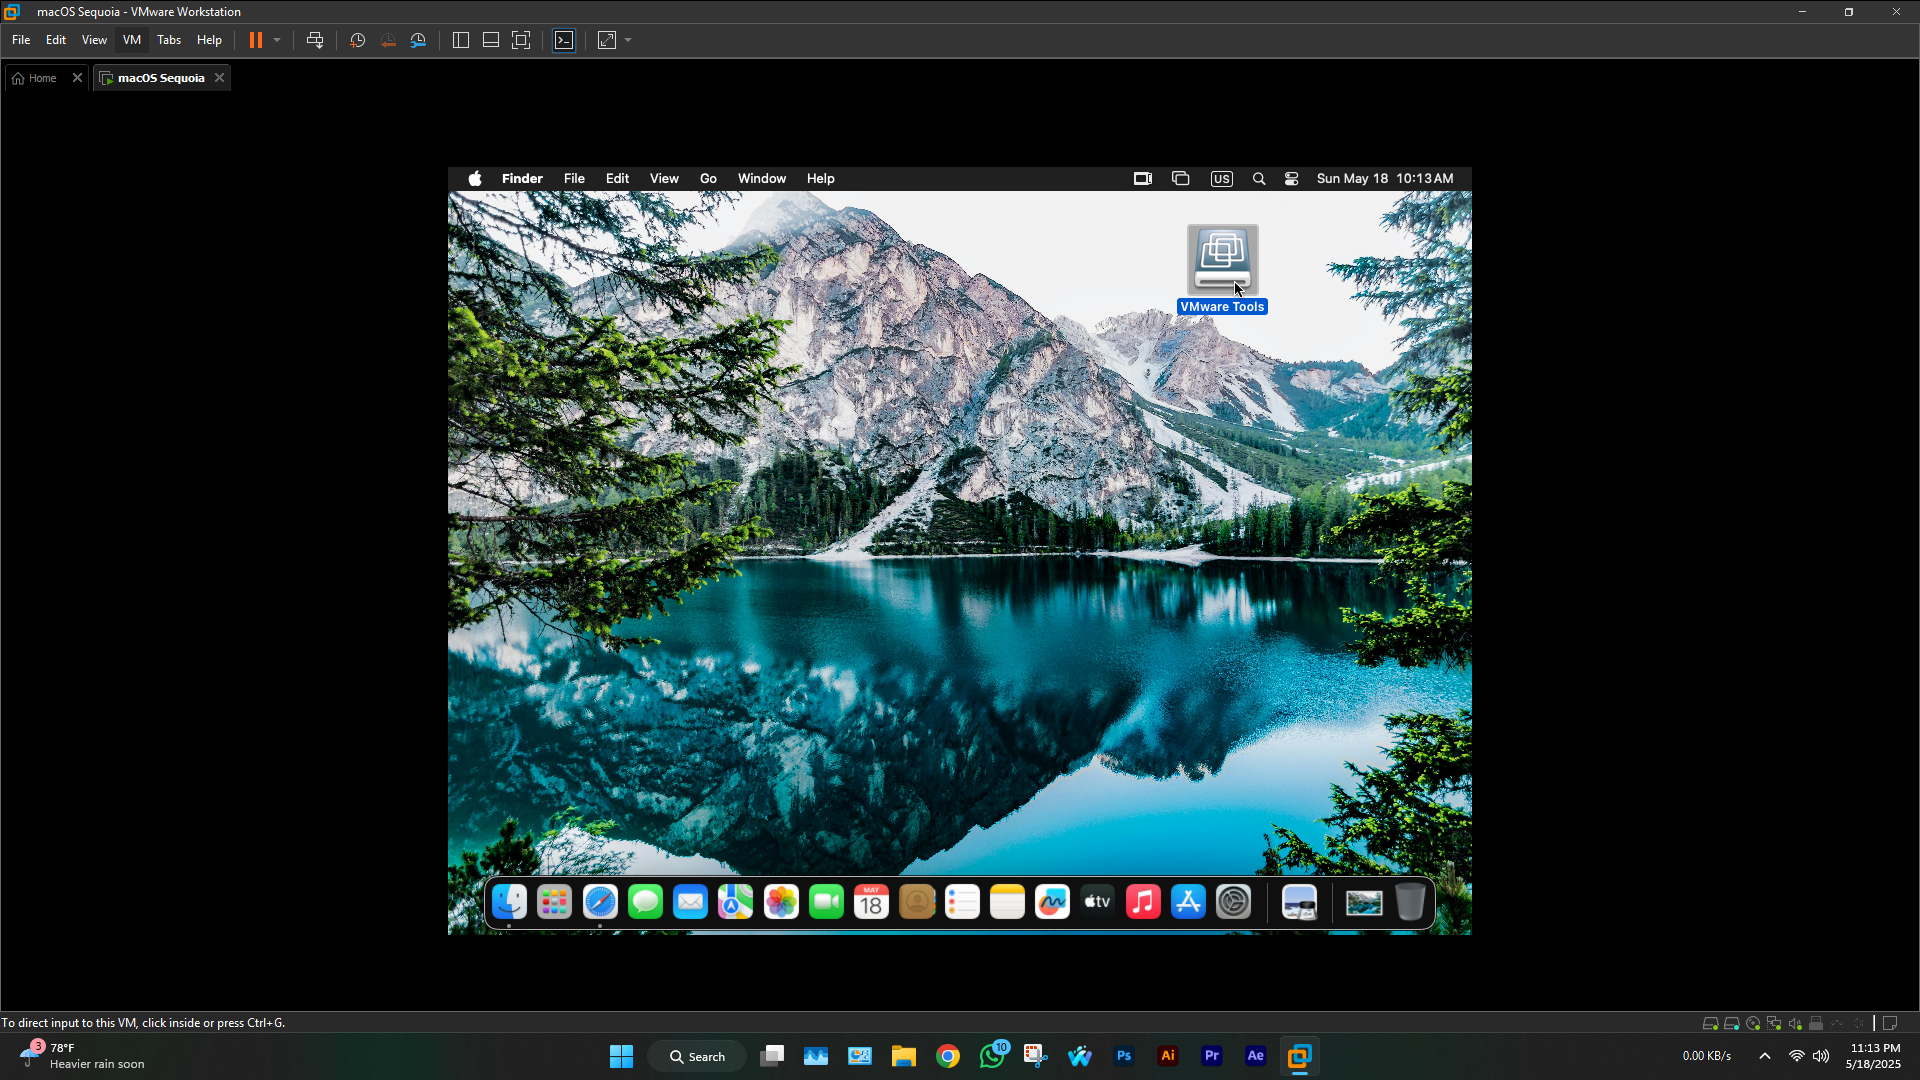Enter full screen mode icon
Screen dimensions: 1920x1080
pyautogui.click(x=521, y=40)
